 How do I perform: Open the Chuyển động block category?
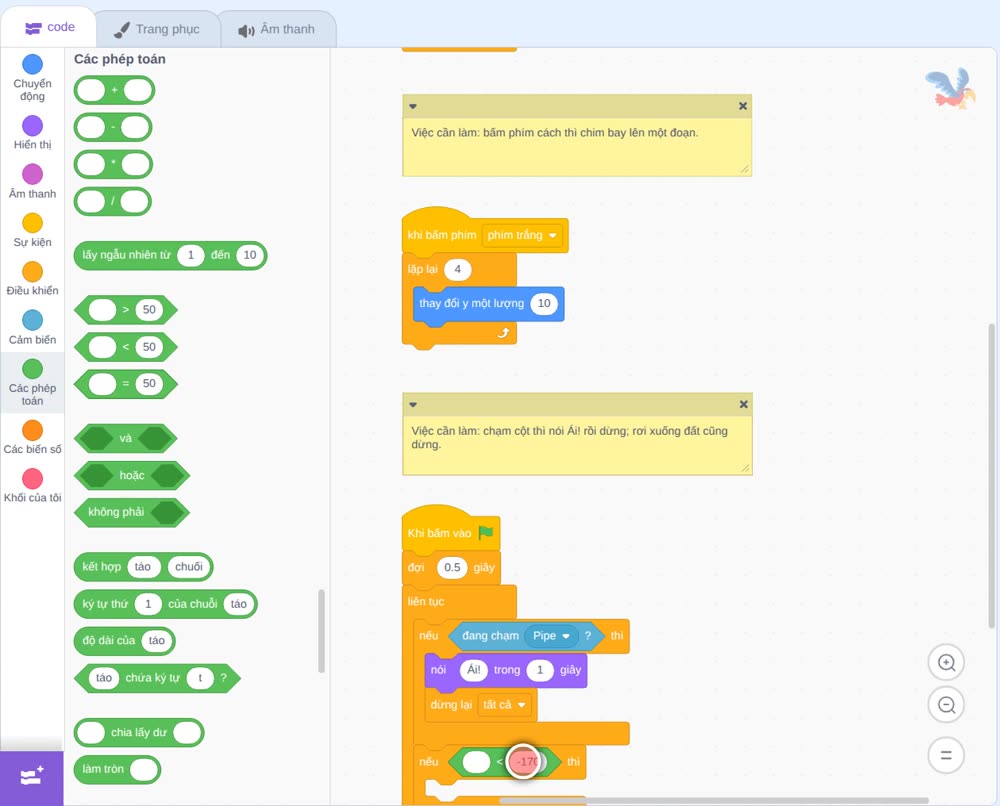coord(32,78)
